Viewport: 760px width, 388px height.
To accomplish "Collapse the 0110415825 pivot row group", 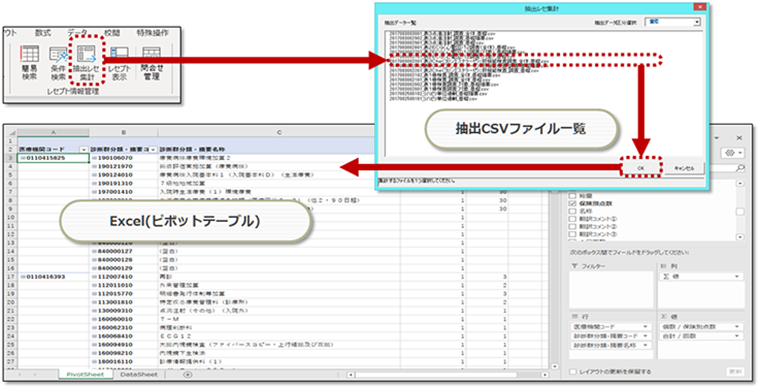I will (23, 158).
